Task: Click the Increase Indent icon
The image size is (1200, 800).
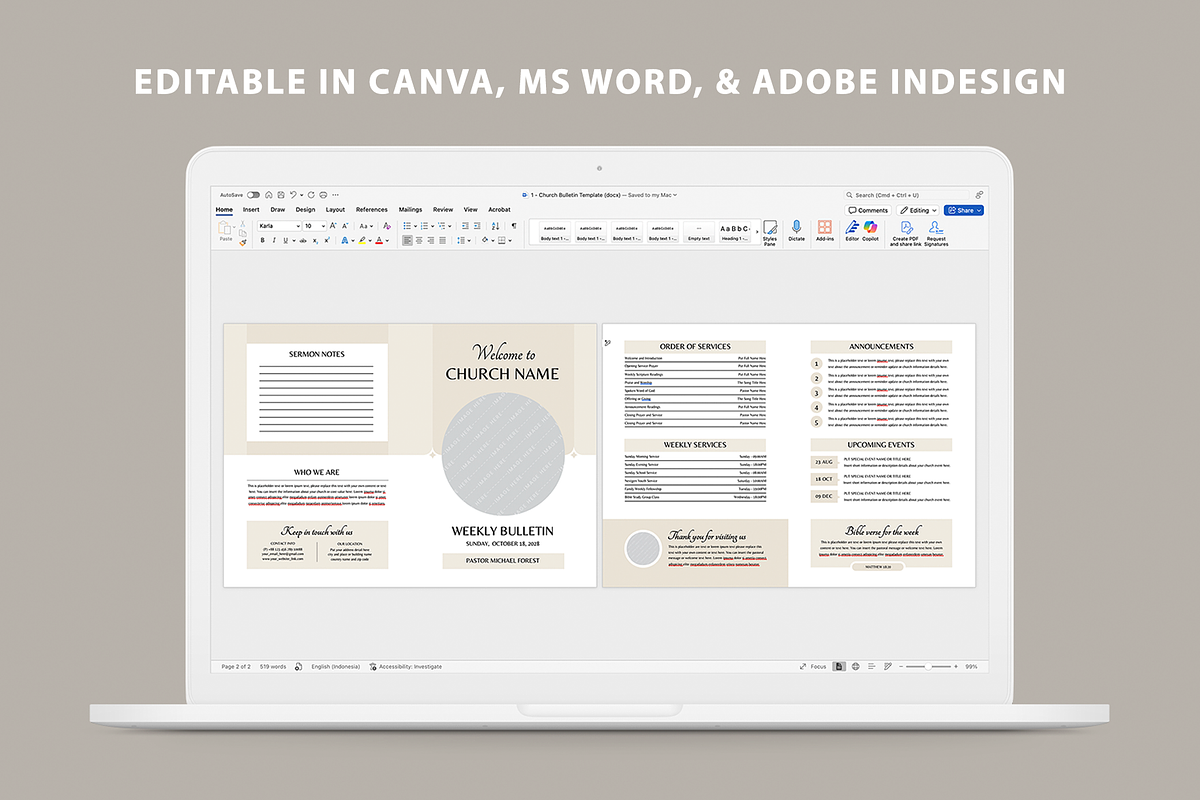Action: click(x=477, y=226)
